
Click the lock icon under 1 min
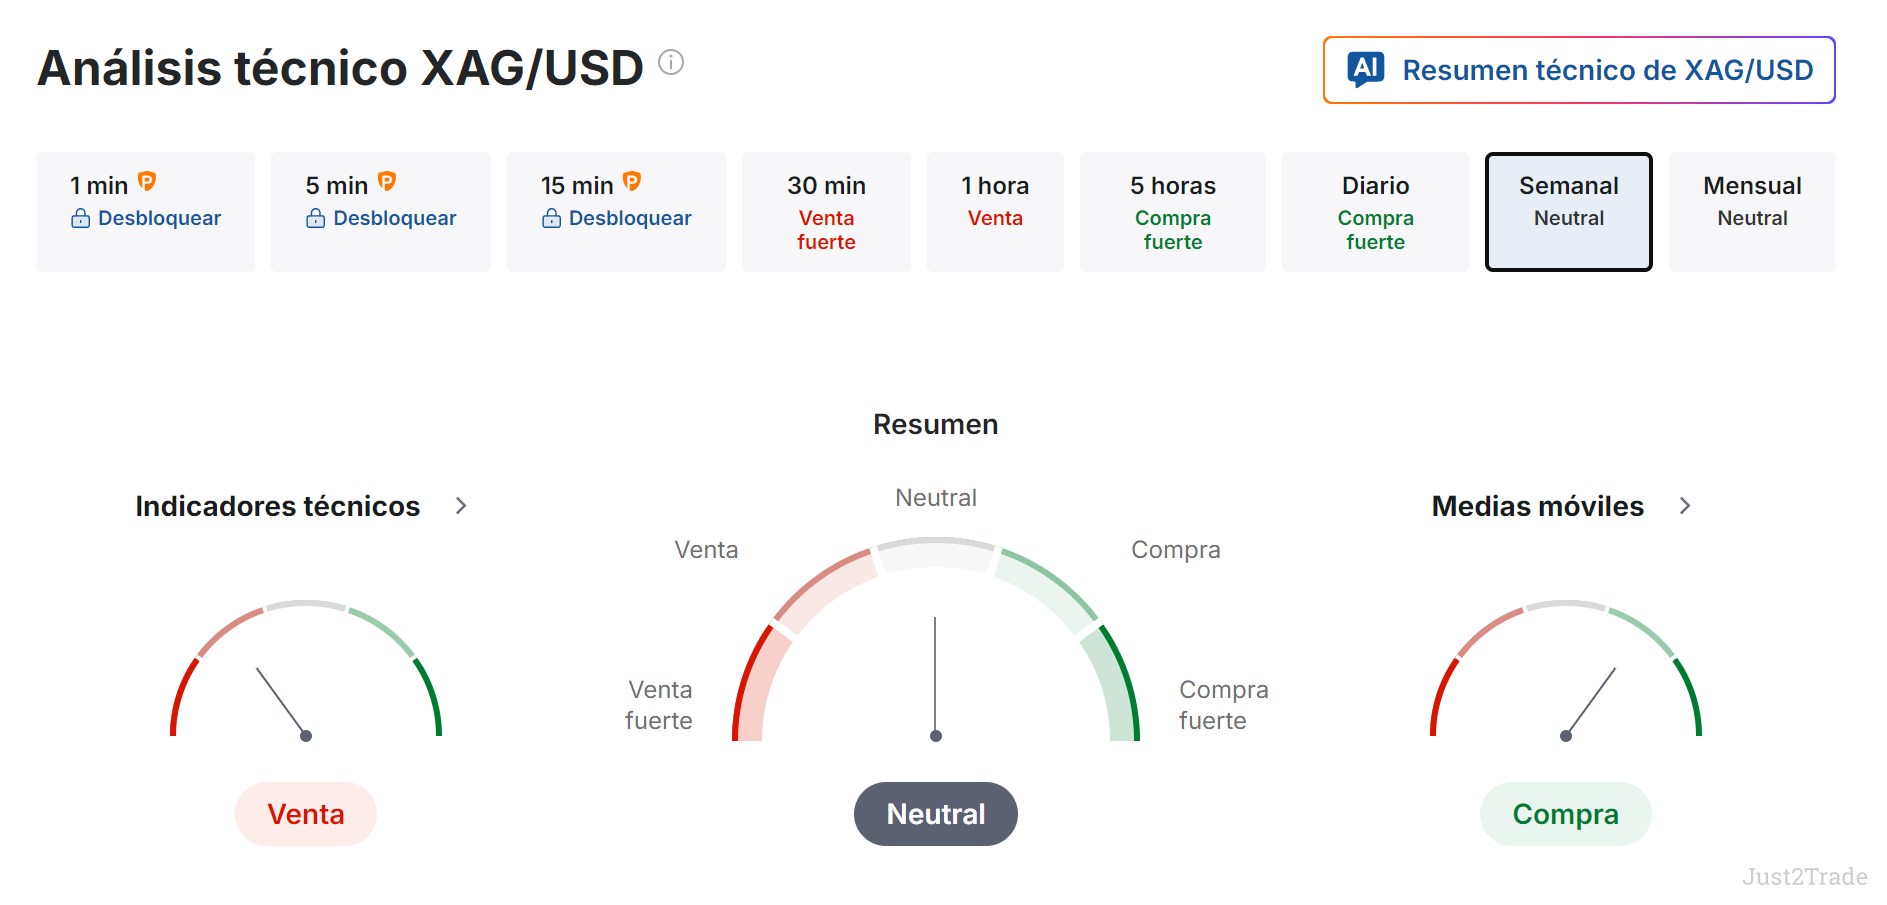click(80, 218)
